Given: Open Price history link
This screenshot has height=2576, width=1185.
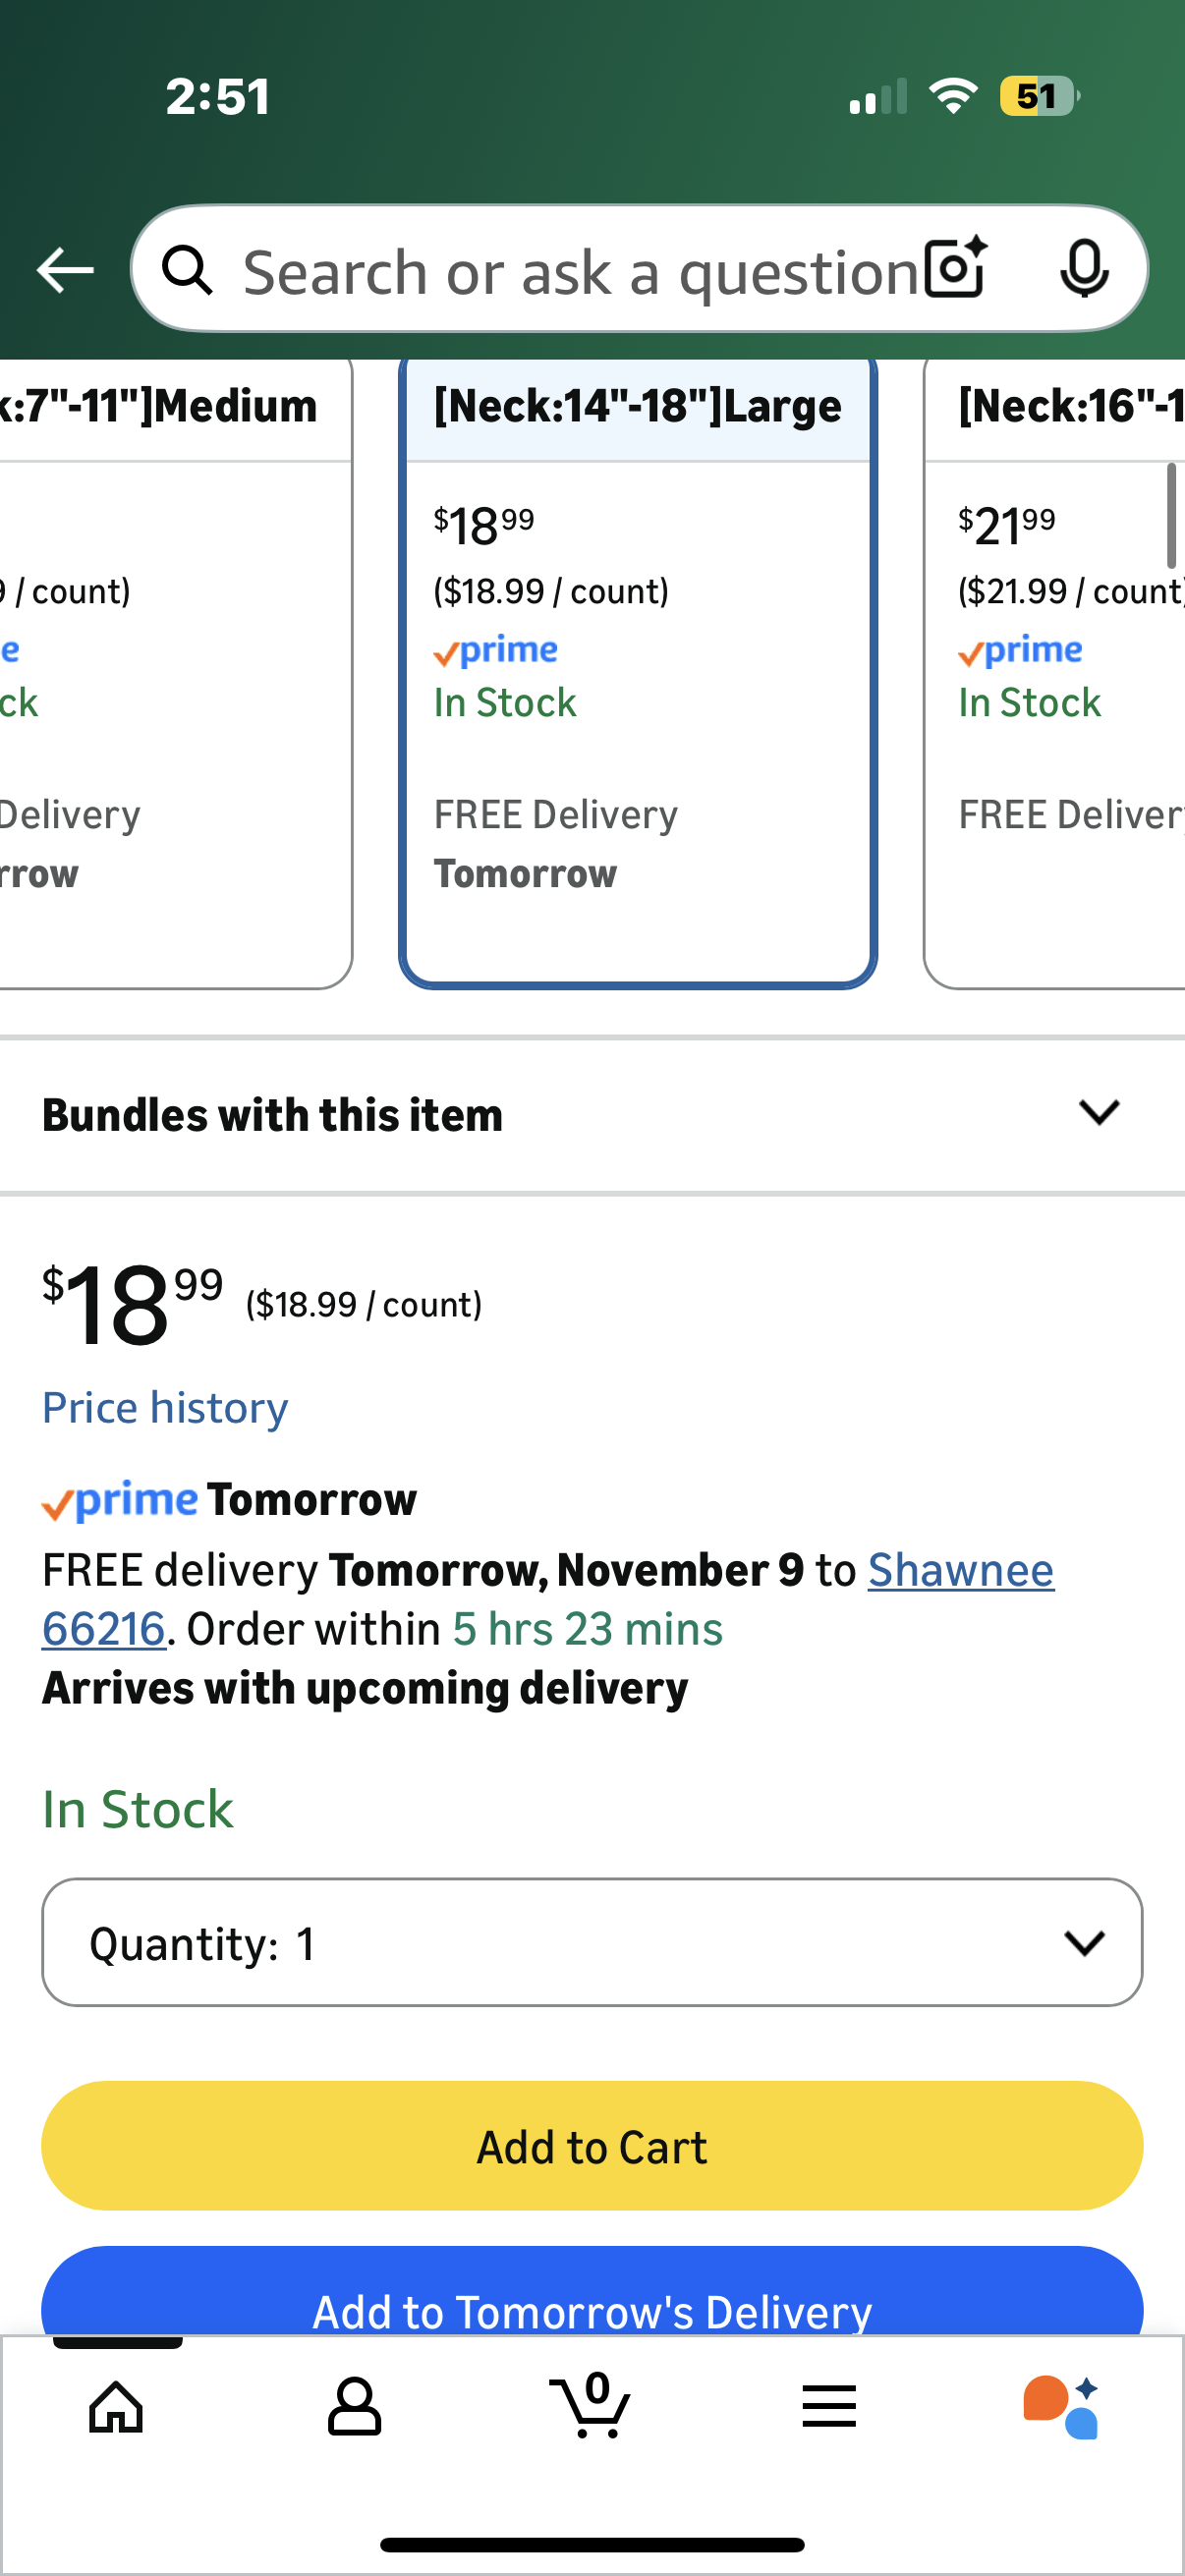Looking at the screenshot, I should (x=165, y=1408).
